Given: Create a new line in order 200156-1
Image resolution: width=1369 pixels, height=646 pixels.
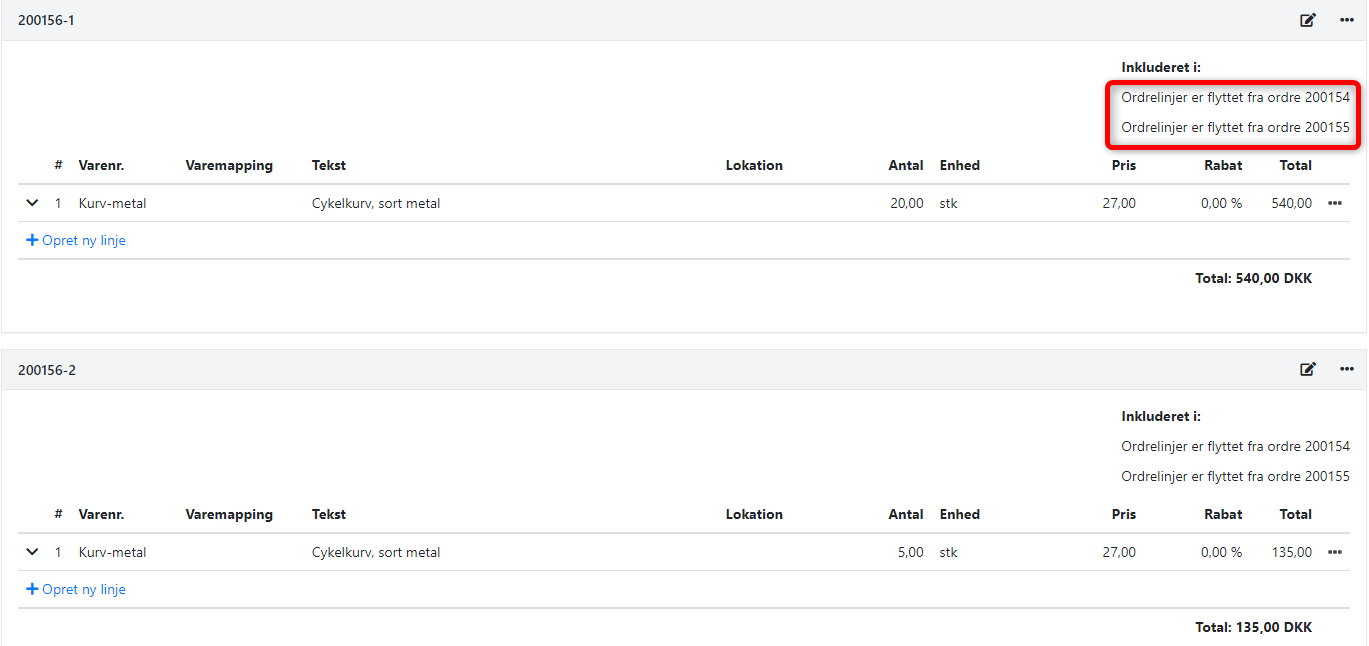Looking at the screenshot, I should 76,240.
